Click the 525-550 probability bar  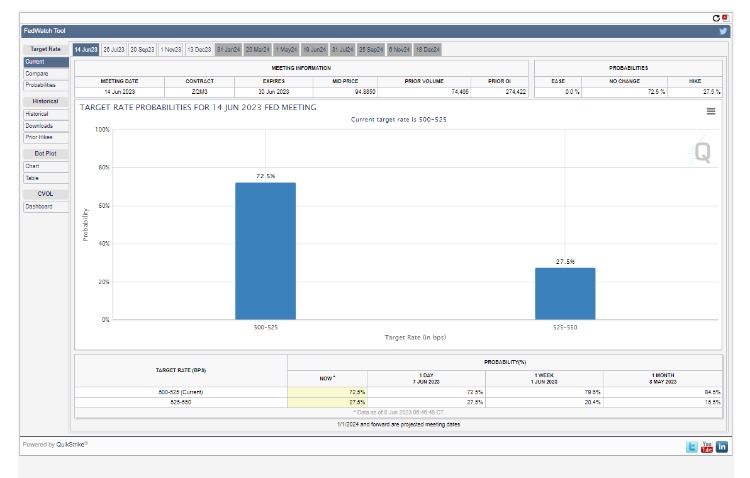pyautogui.click(x=564, y=293)
